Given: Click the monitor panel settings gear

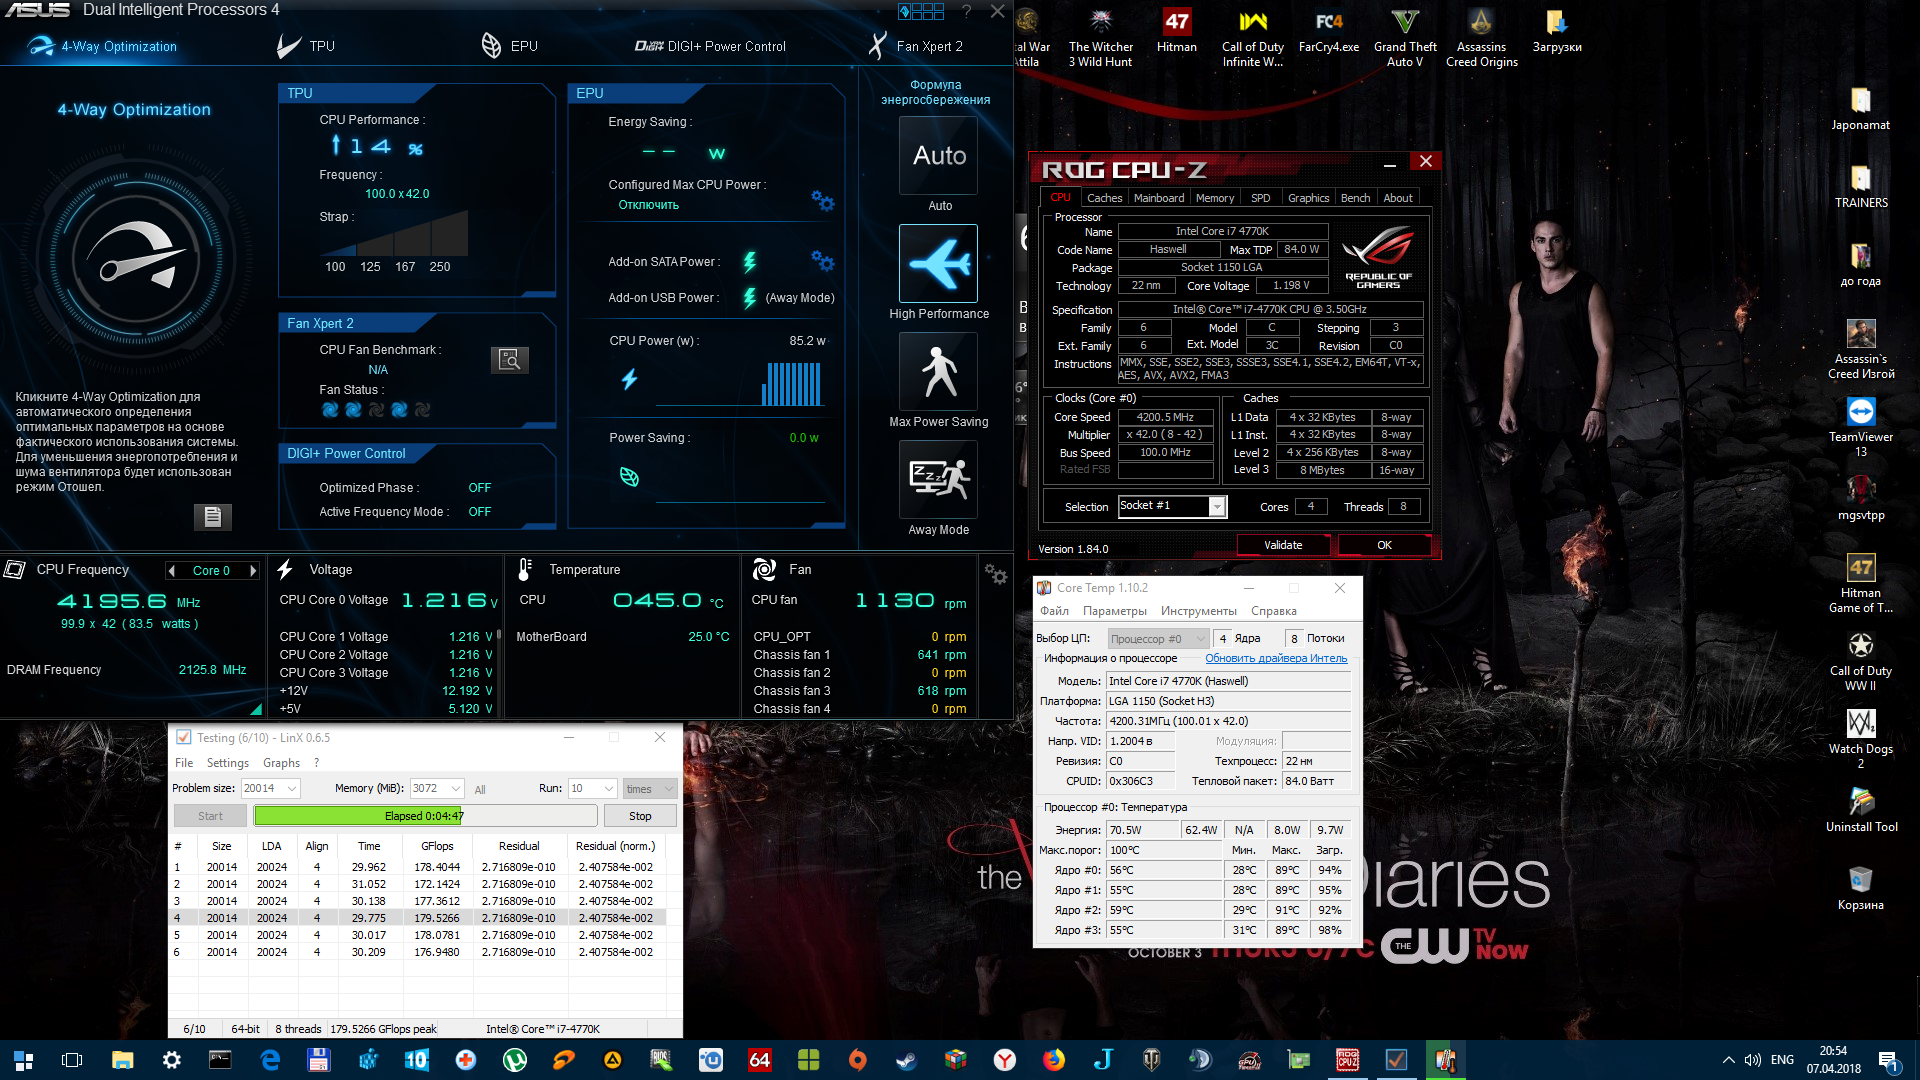Looking at the screenshot, I should point(995,573).
